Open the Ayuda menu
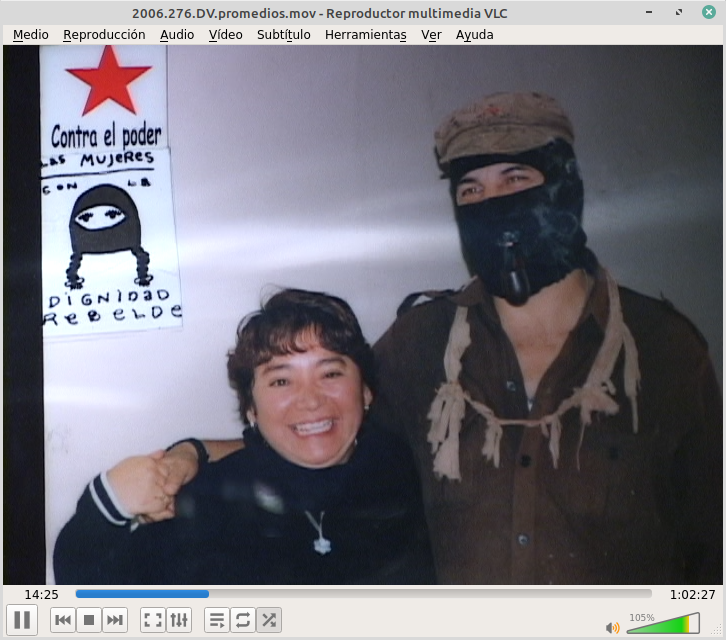726x640 pixels. pos(475,35)
